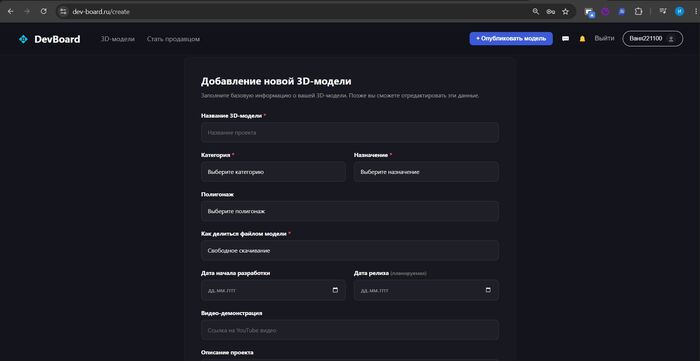Click the Описание проекта label

(x=227, y=353)
